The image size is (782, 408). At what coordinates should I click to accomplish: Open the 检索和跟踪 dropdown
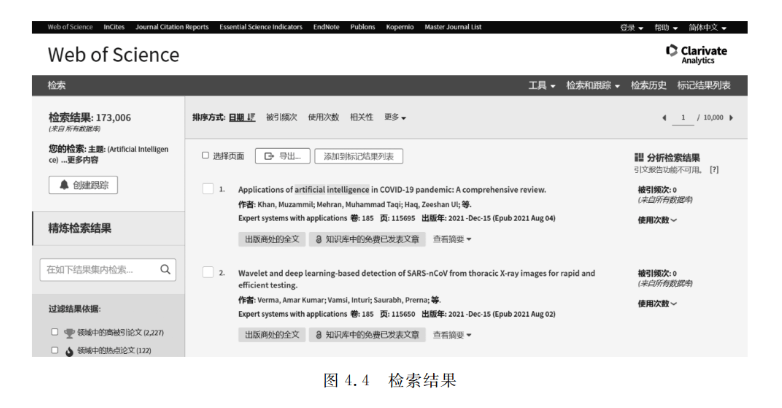(592, 85)
